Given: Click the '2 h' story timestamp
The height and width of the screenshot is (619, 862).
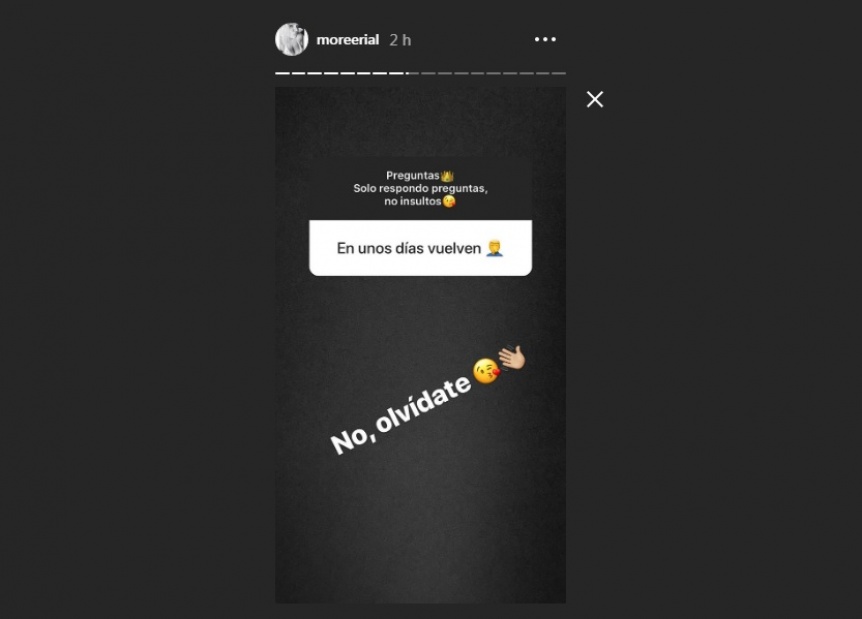Looking at the screenshot, I should pyautogui.click(x=400, y=40).
